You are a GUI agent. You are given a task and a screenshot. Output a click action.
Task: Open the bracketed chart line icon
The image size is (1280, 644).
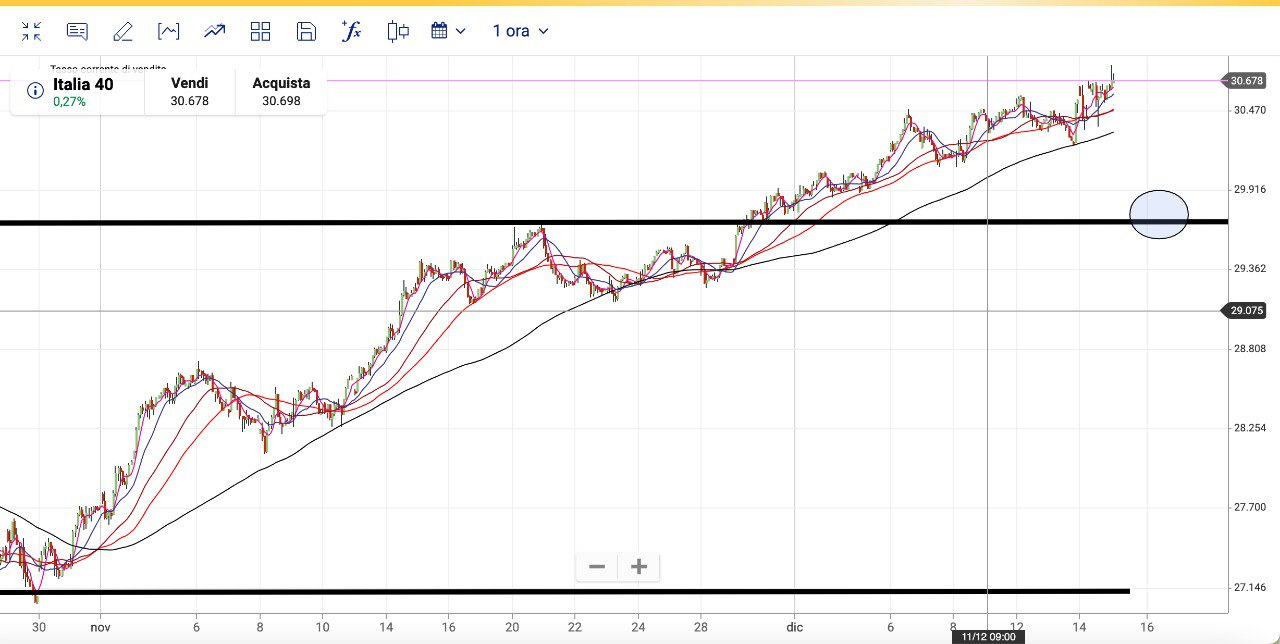point(169,31)
